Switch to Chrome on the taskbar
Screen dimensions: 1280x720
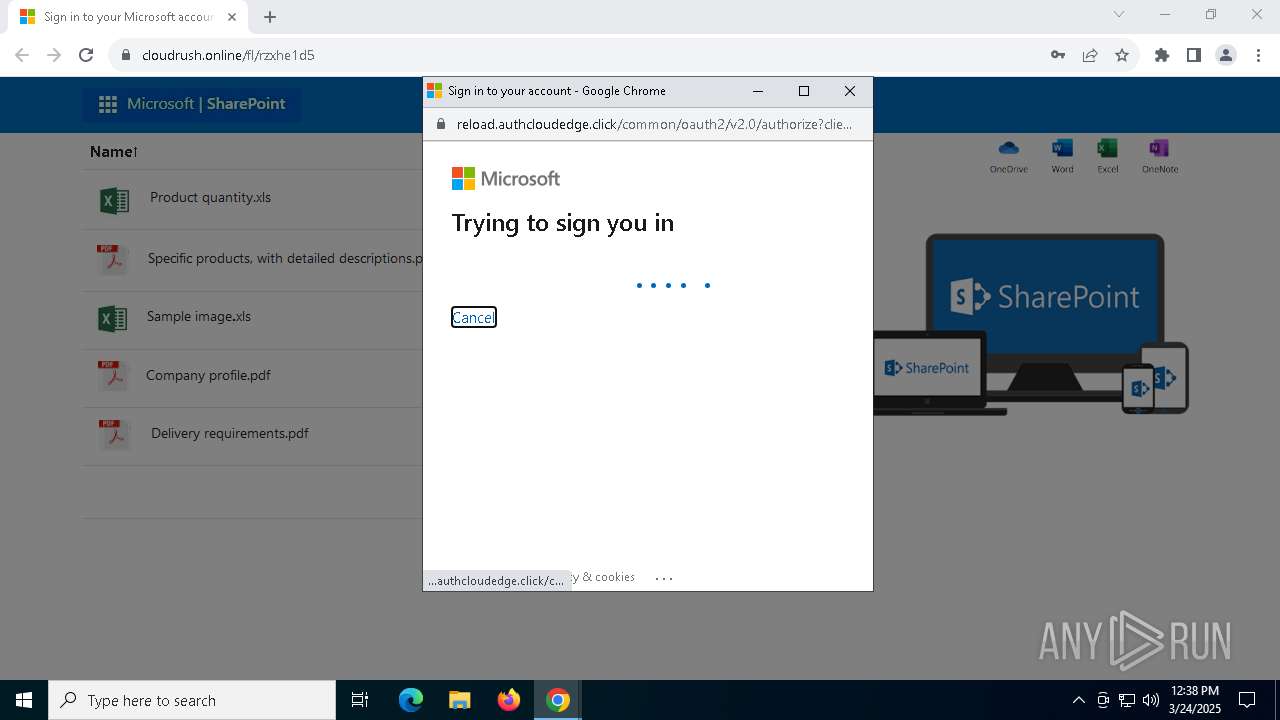click(x=558, y=700)
